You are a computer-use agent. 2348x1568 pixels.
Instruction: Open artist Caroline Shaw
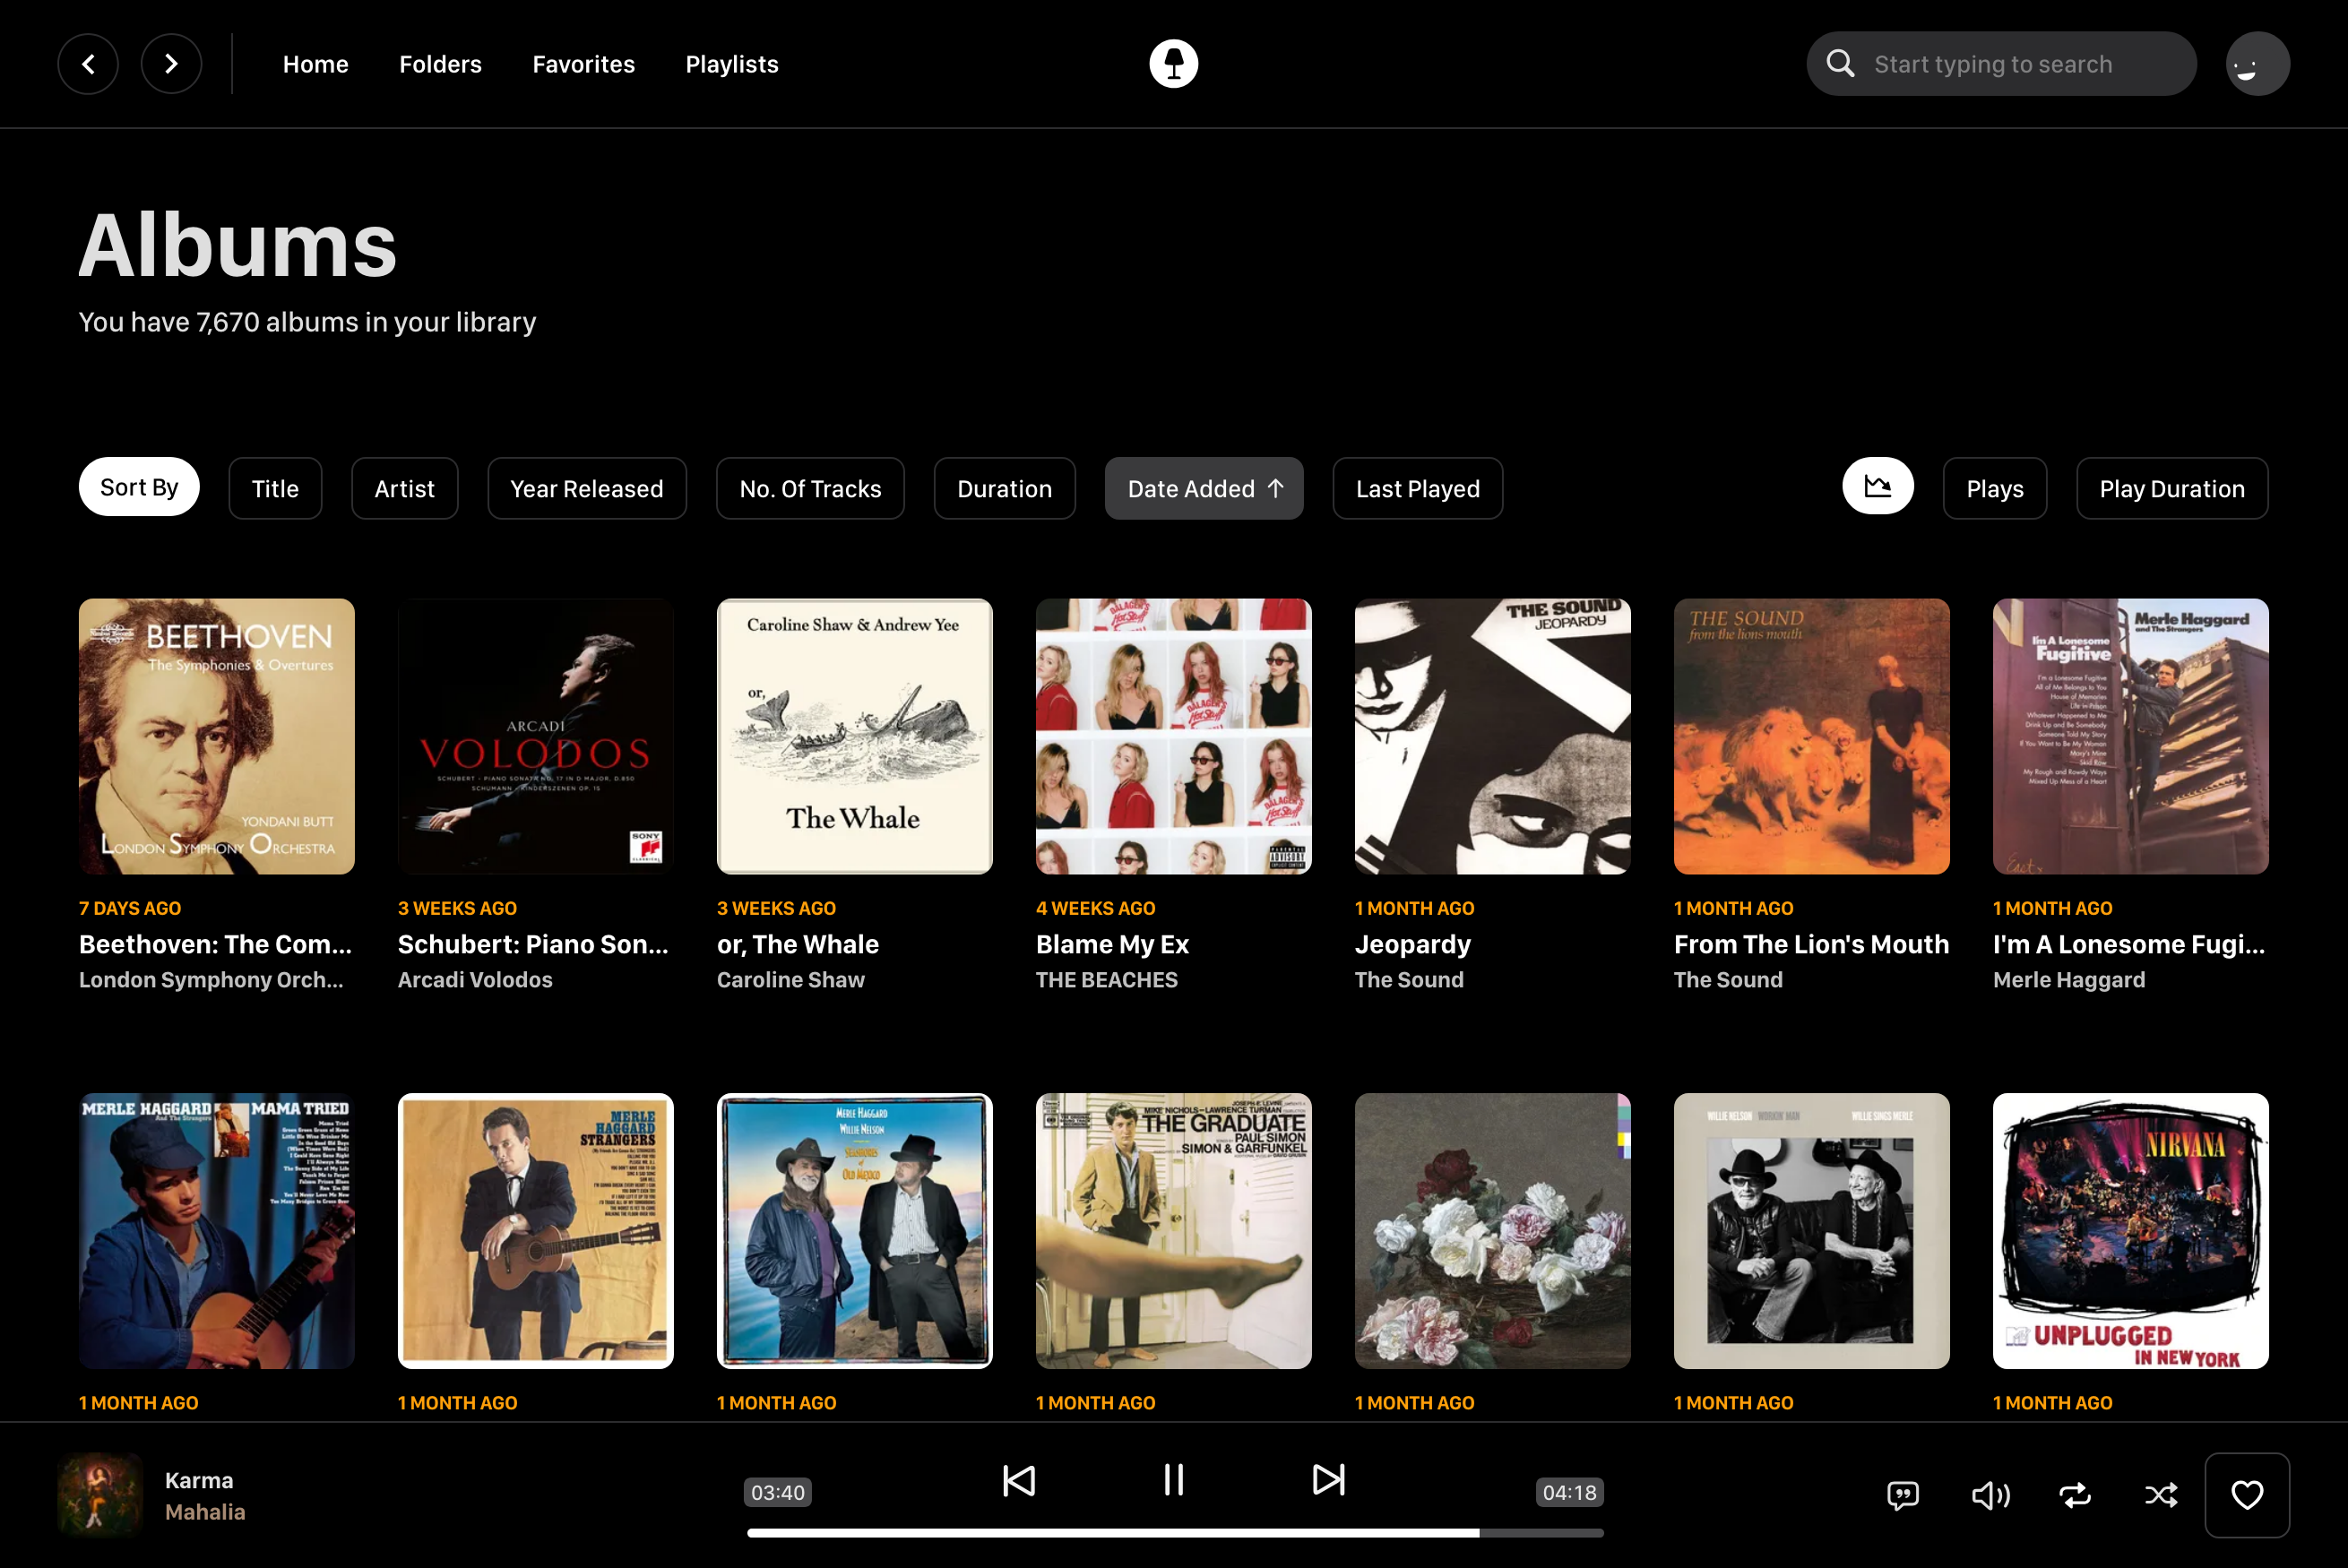[790, 980]
